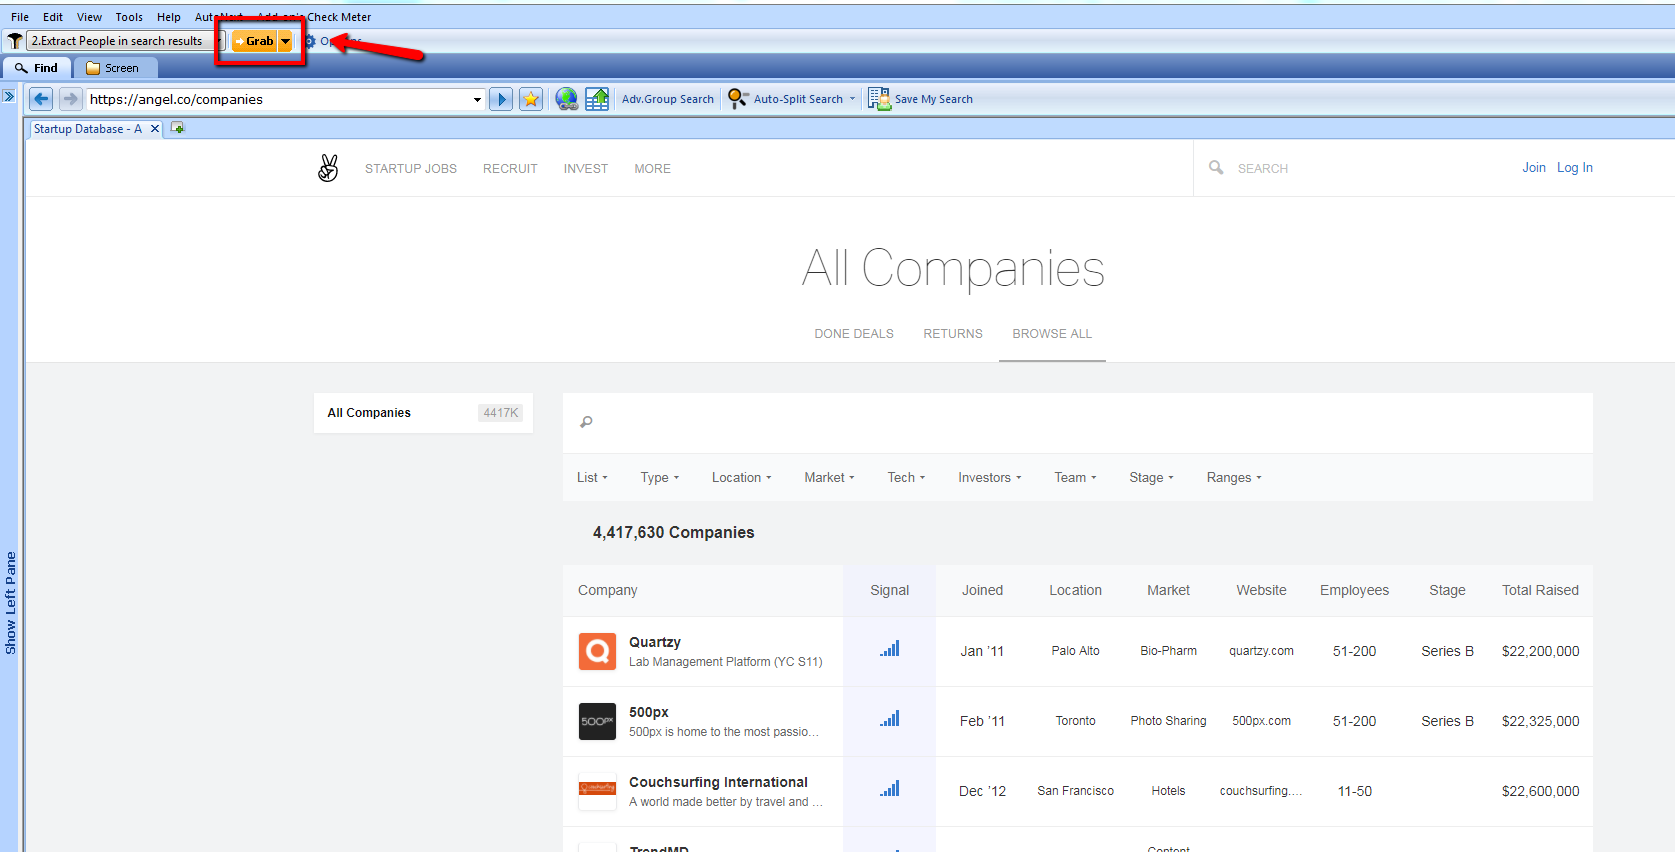The height and width of the screenshot is (852, 1675).
Task: Expand the Location filter dropdown
Action: (742, 478)
